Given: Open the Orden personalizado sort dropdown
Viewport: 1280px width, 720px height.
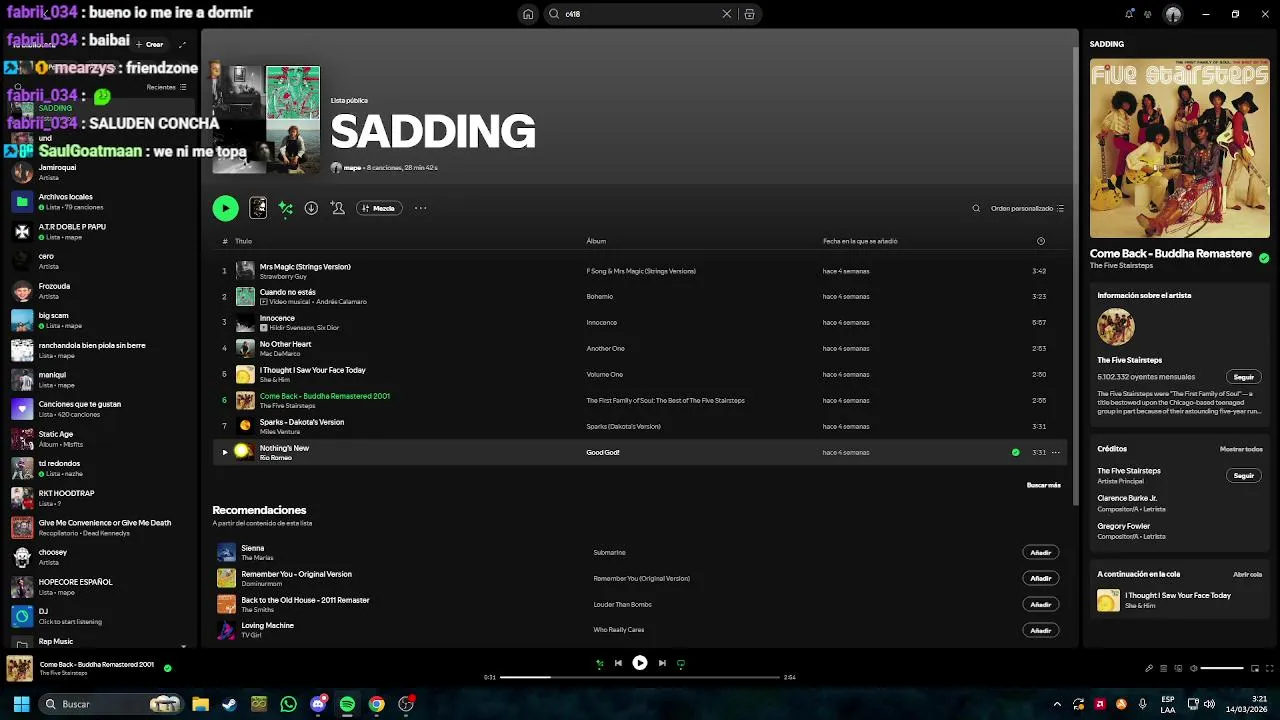Looking at the screenshot, I should 1027,208.
